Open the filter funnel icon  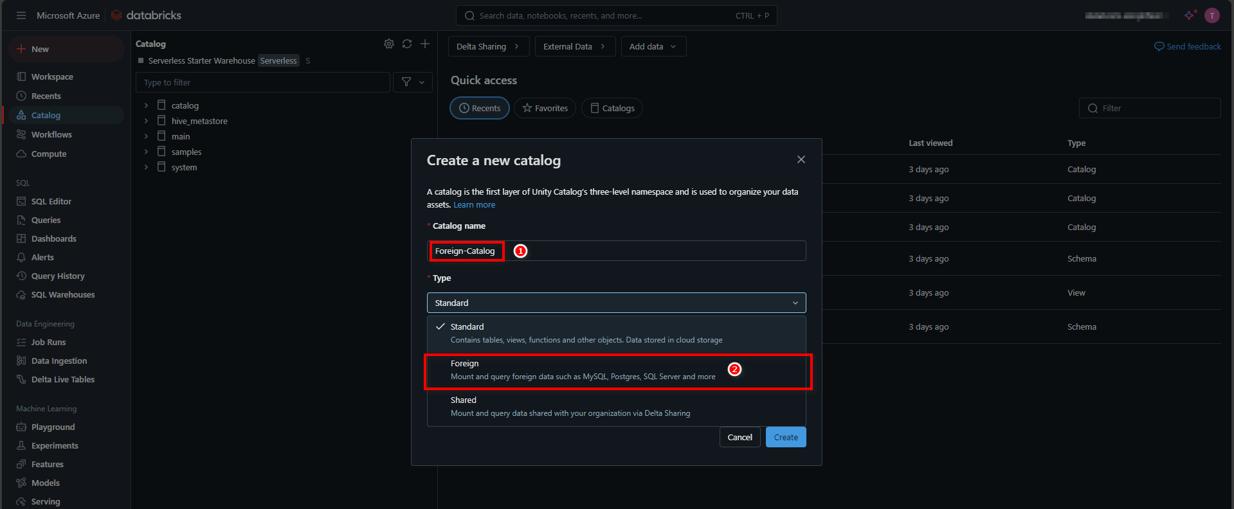[x=412, y=82]
